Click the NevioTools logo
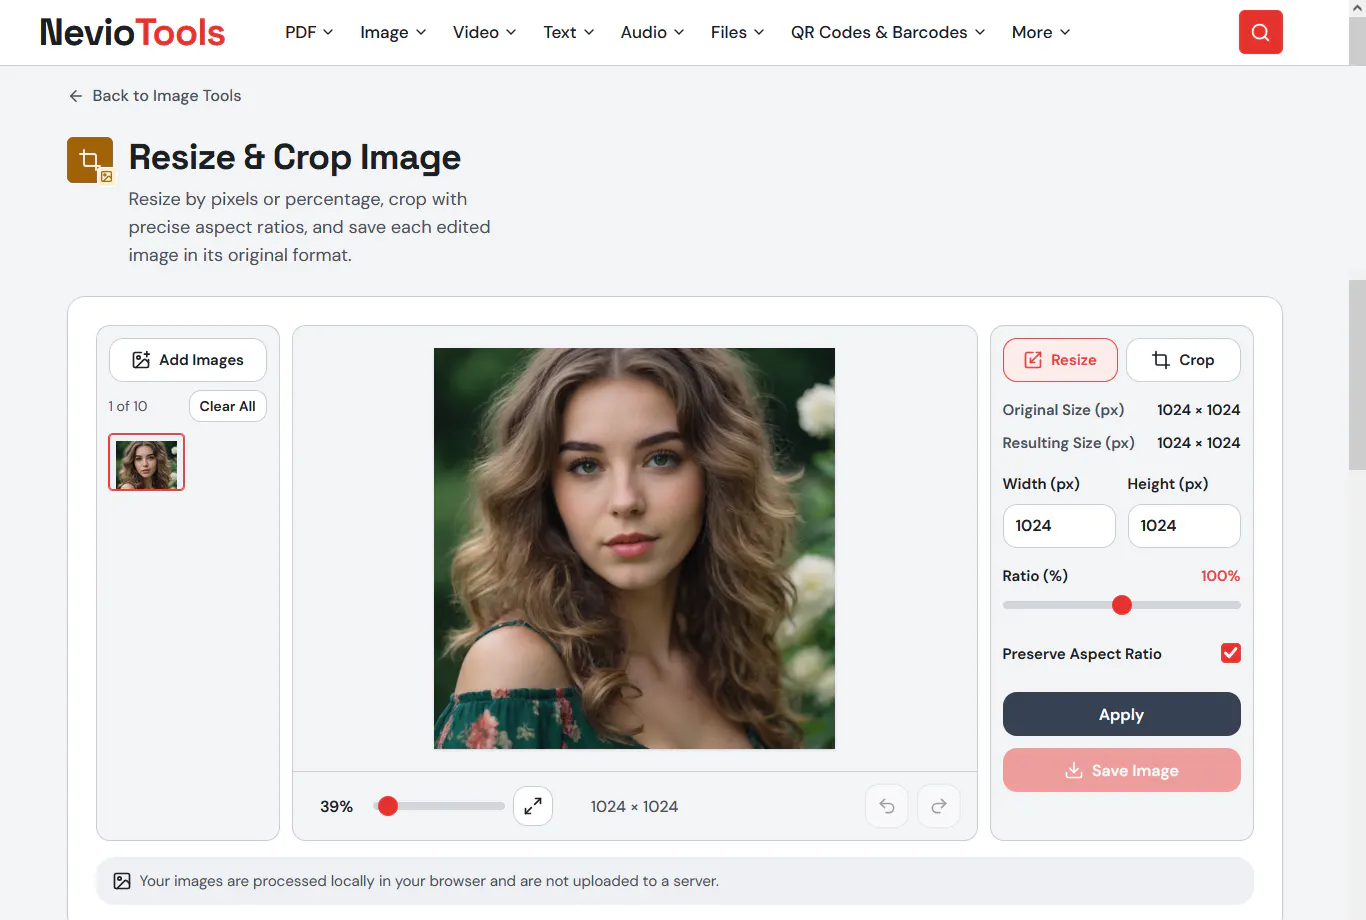The image size is (1366, 920). [132, 32]
